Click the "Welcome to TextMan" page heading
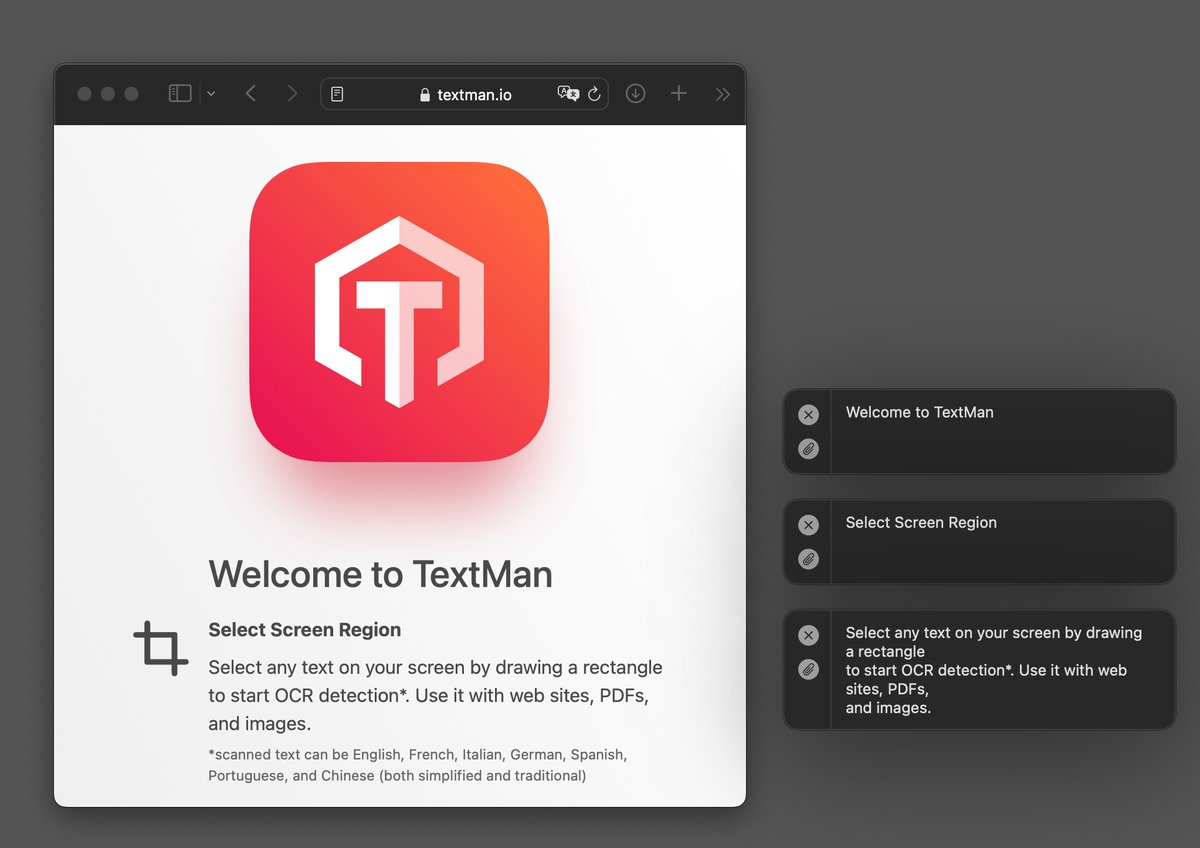The image size is (1200, 848). click(380, 574)
